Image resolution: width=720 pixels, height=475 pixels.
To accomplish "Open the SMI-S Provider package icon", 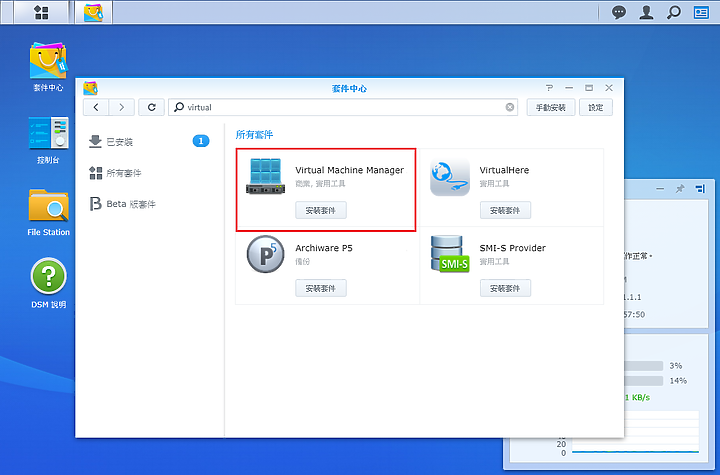I will click(x=450, y=254).
